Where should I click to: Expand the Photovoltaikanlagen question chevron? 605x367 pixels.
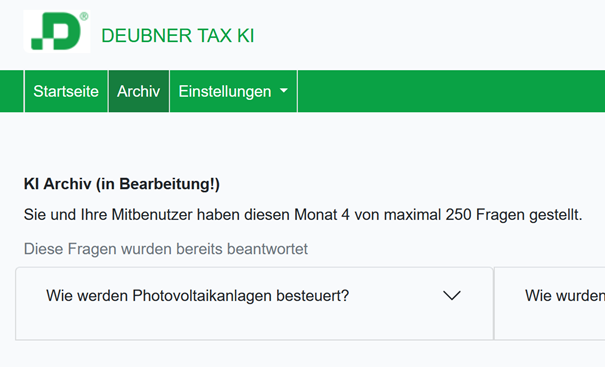point(452,296)
